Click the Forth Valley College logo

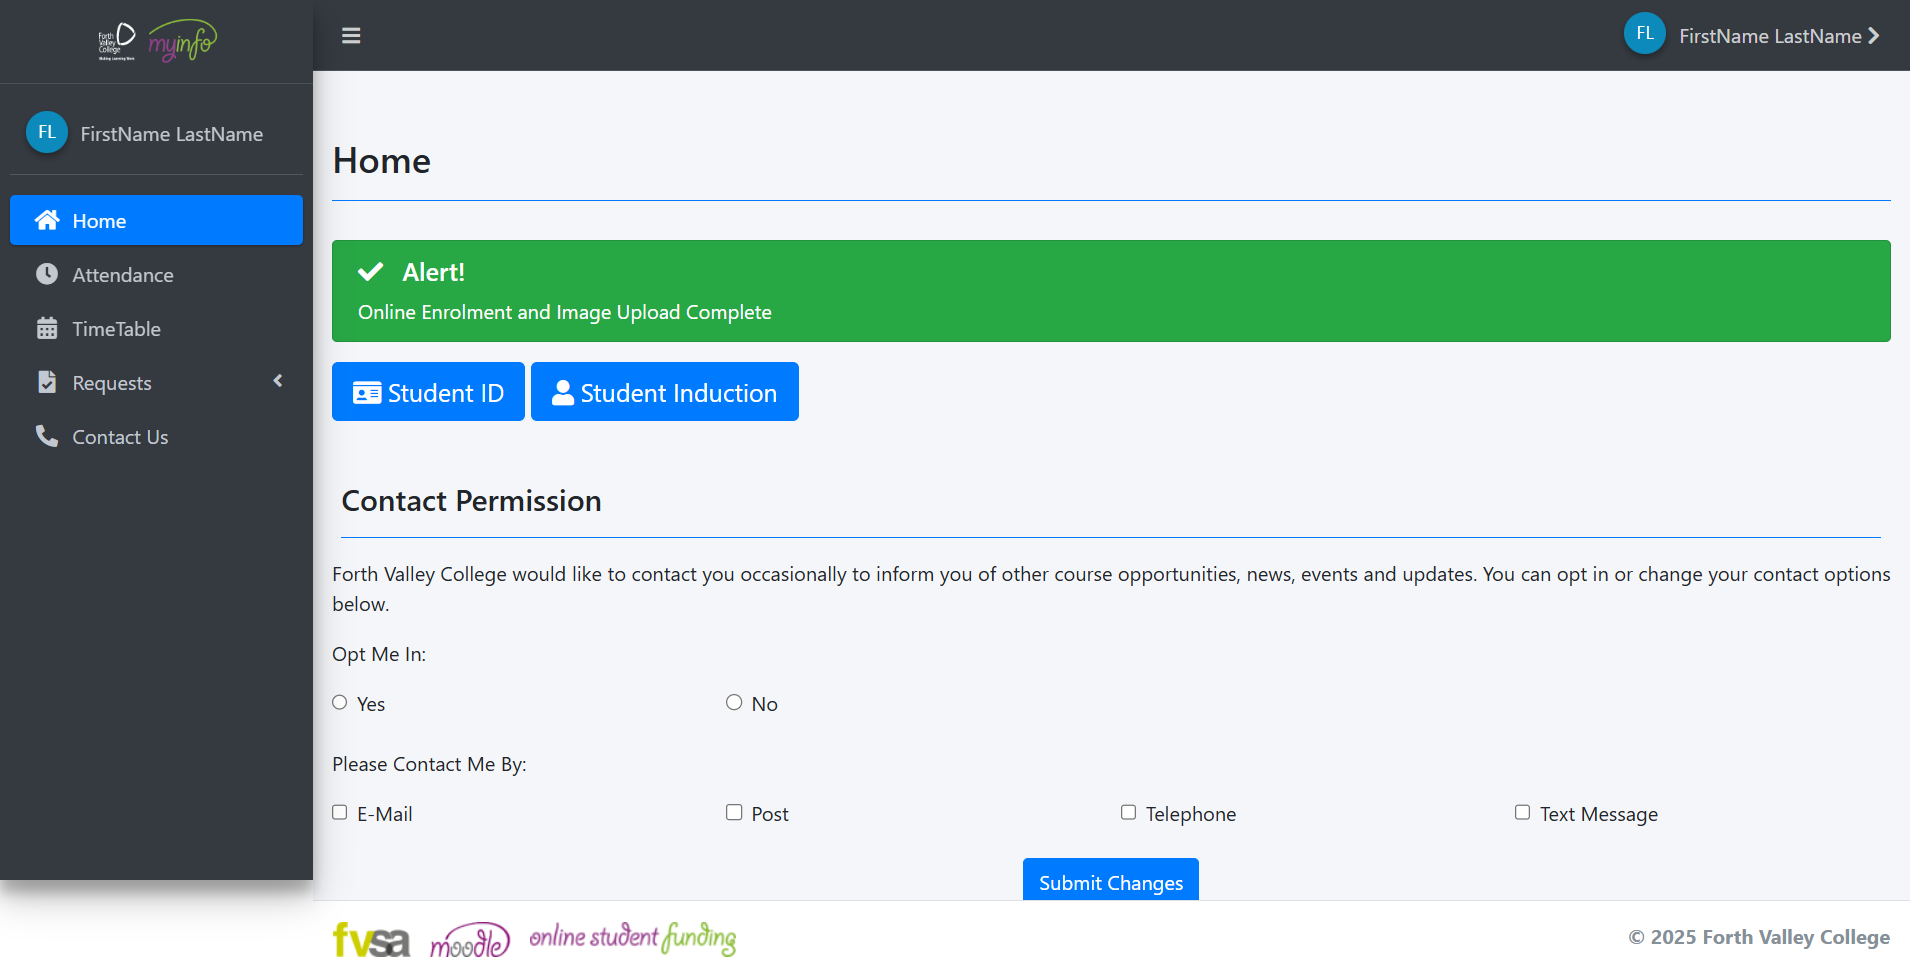point(116,41)
